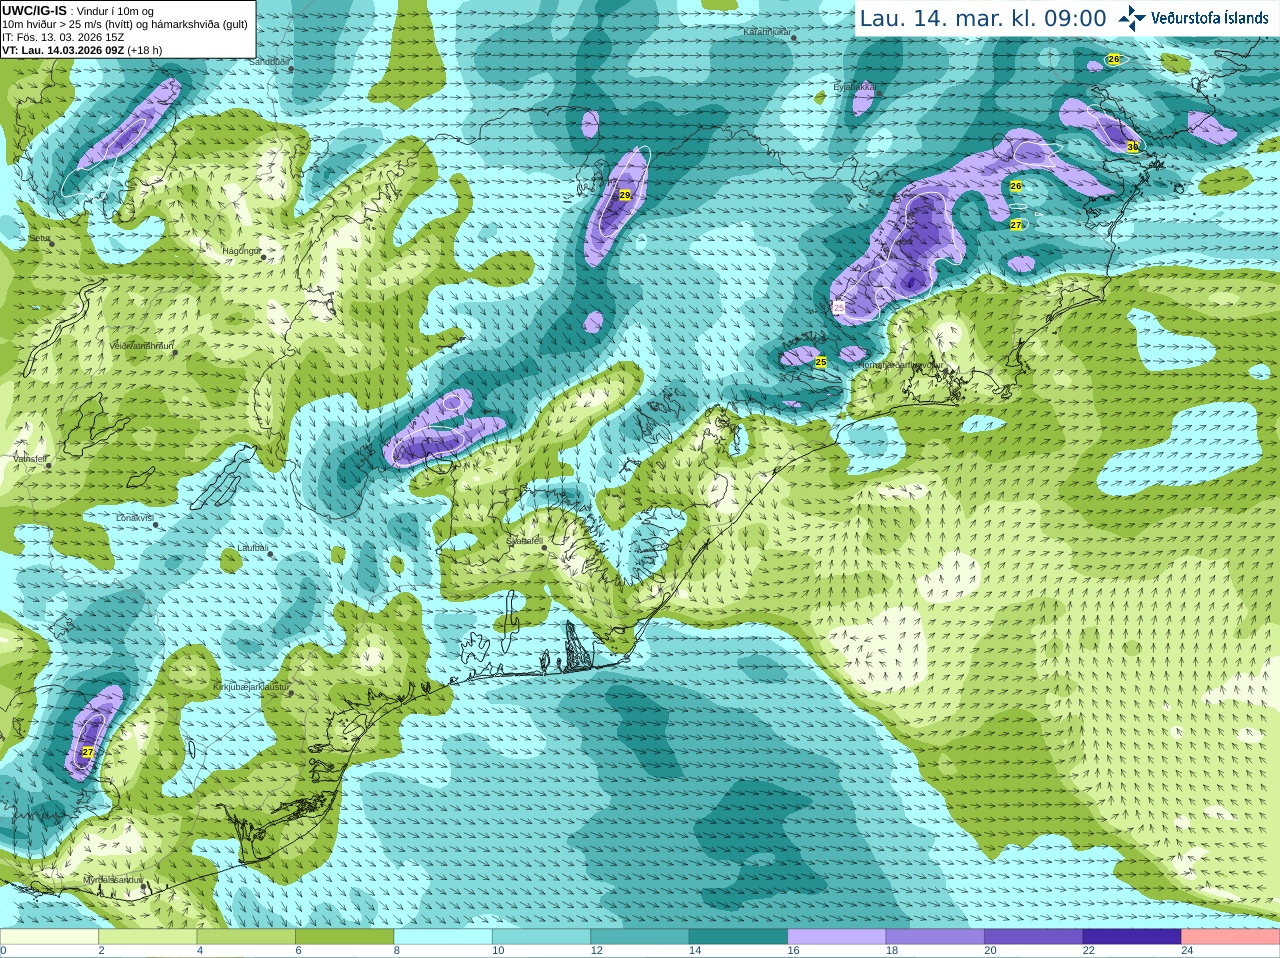Select the VT: Lau. 14.03.2026 09Z line
1280x958 pixels.
[x=82, y=50]
